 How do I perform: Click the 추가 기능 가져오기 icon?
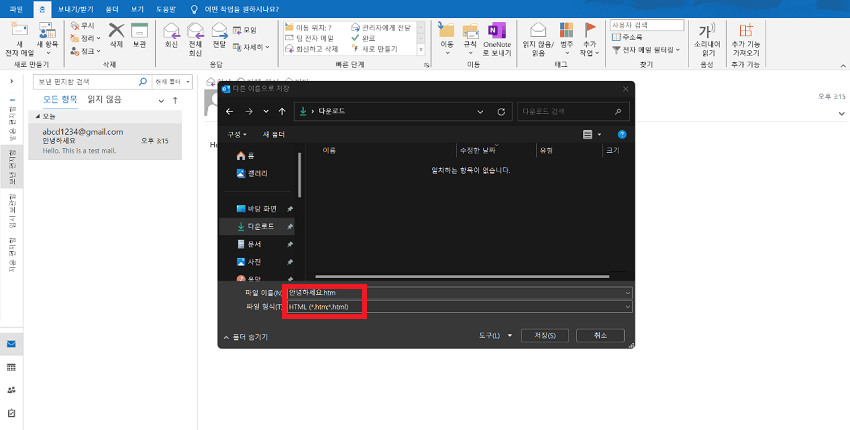(746, 31)
